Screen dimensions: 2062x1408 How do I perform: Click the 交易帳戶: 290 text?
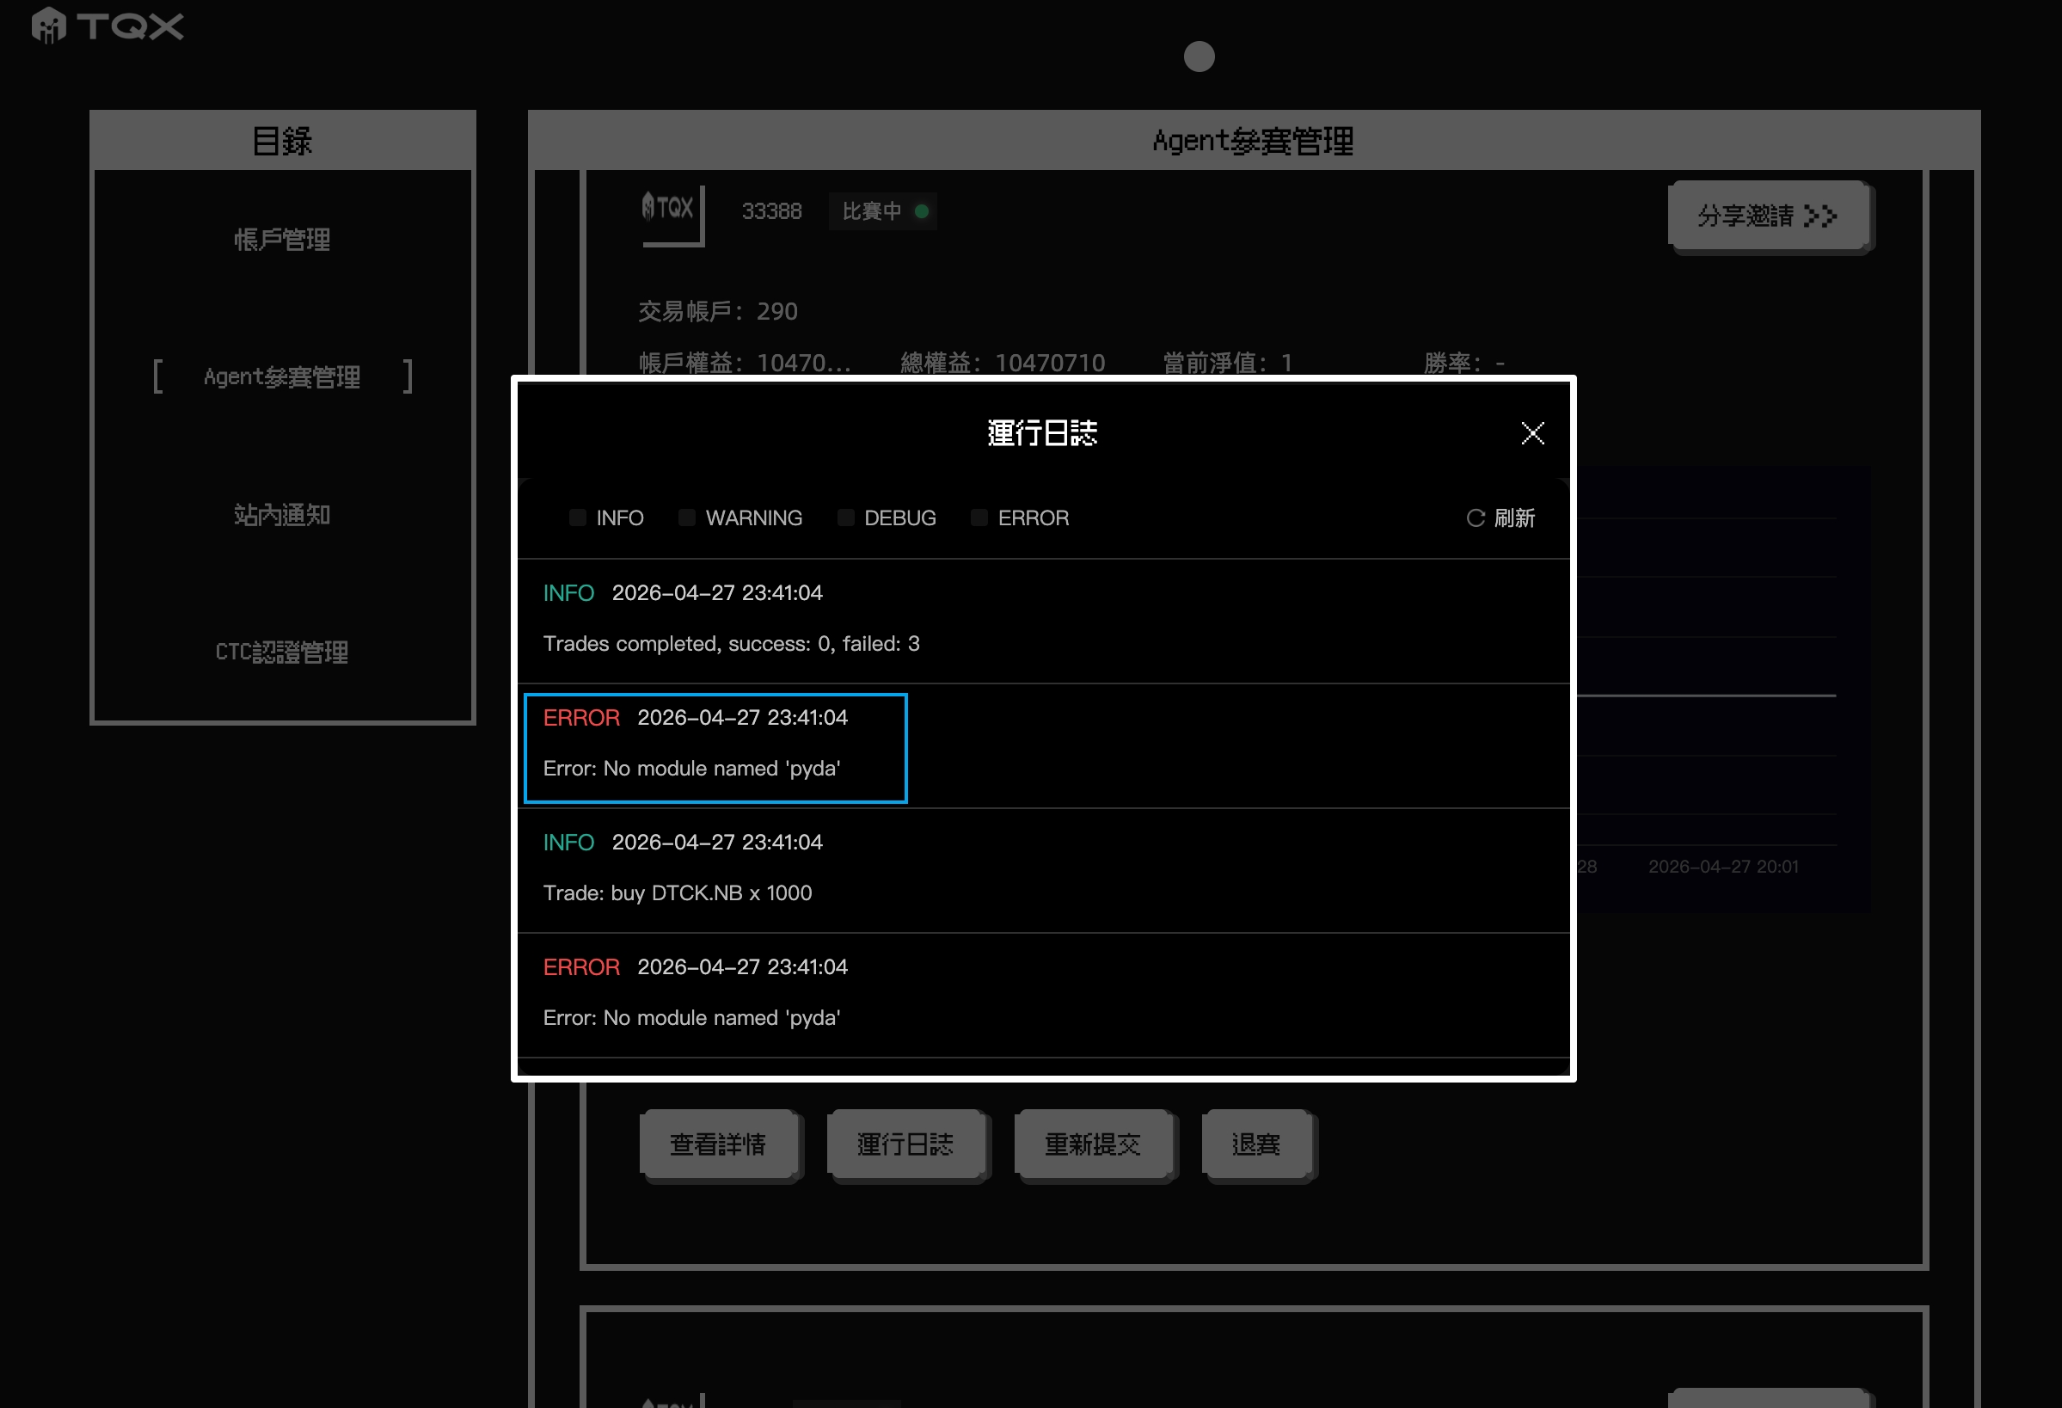(x=718, y=311)
